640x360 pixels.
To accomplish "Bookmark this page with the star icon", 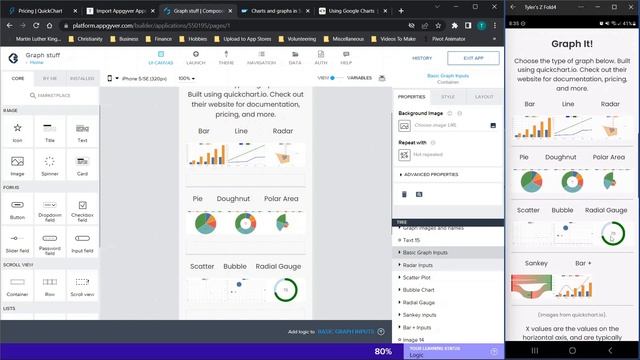I will point(438,26).
